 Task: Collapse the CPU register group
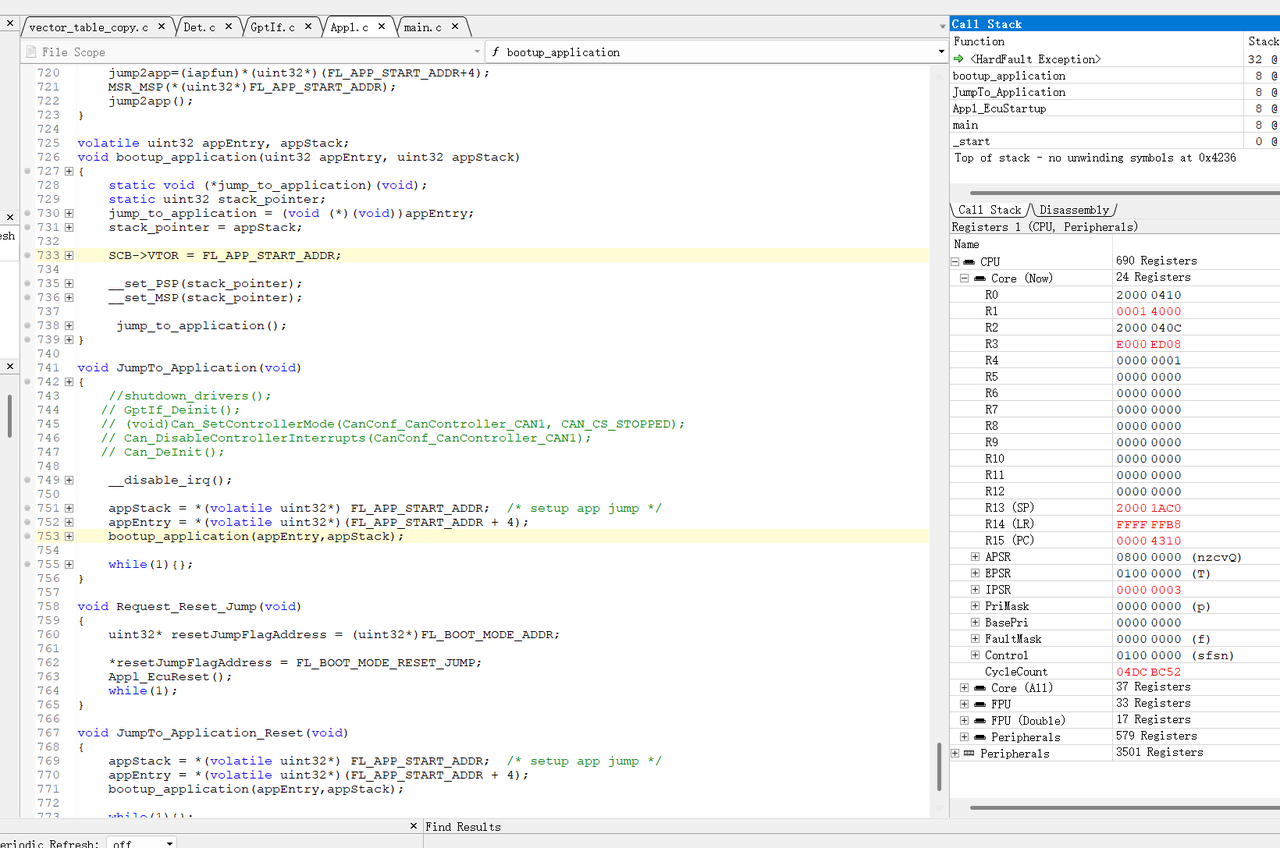(x=956, y=262)
